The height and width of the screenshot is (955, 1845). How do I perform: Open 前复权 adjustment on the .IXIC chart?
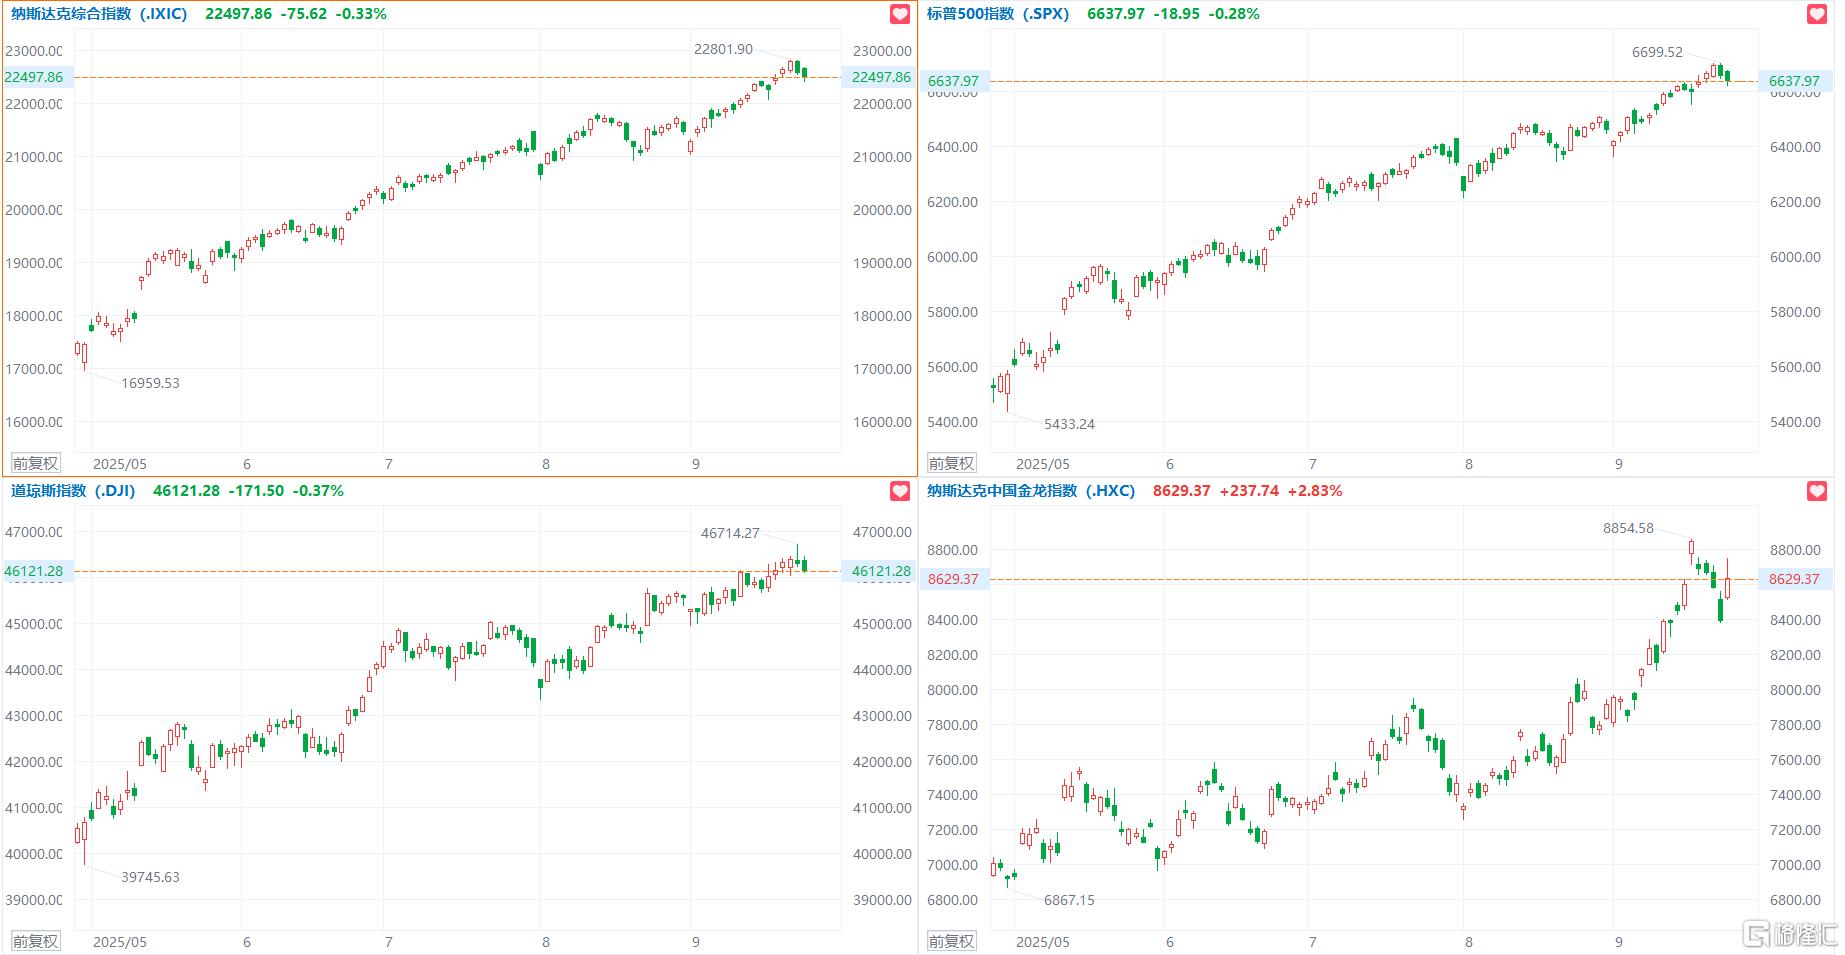(x=35, y=463)
